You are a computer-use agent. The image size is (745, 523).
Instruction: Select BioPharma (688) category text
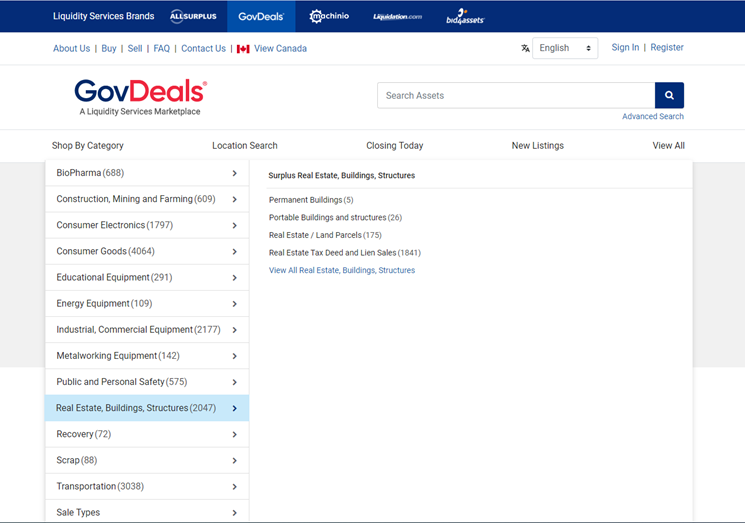[x=90, y=173]
